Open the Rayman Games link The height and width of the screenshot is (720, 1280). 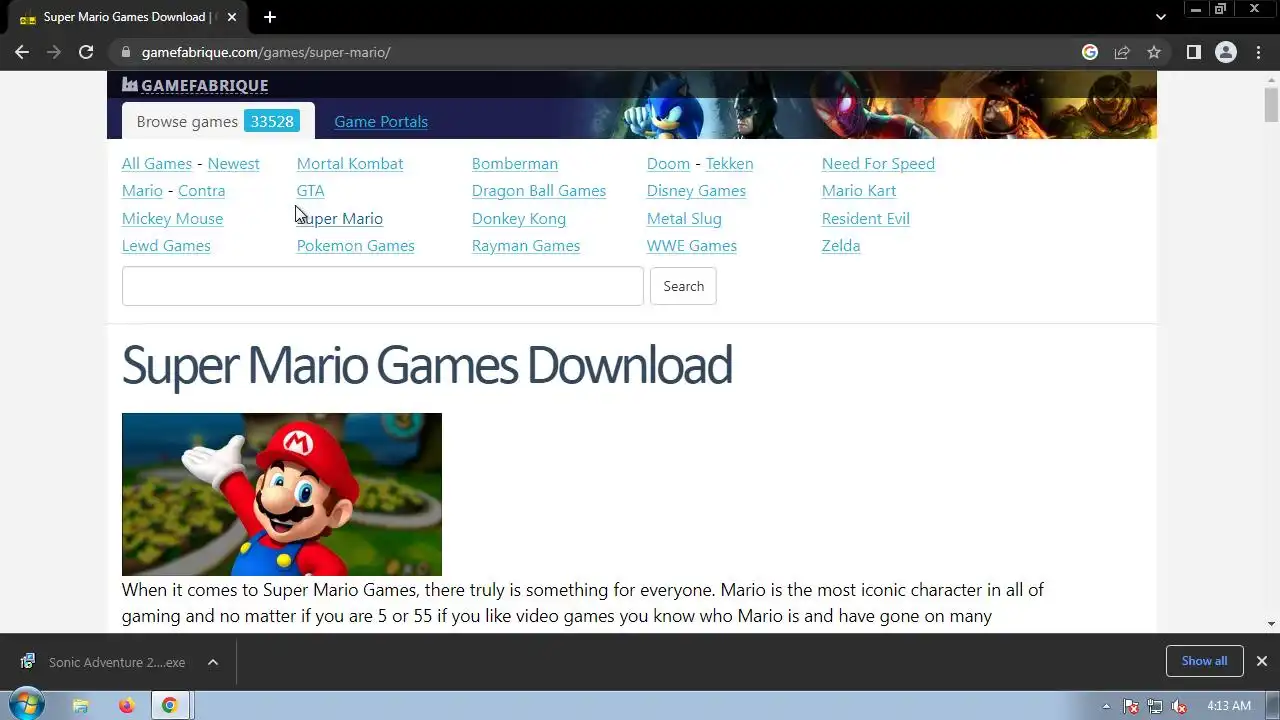click(x=526, y=246)
